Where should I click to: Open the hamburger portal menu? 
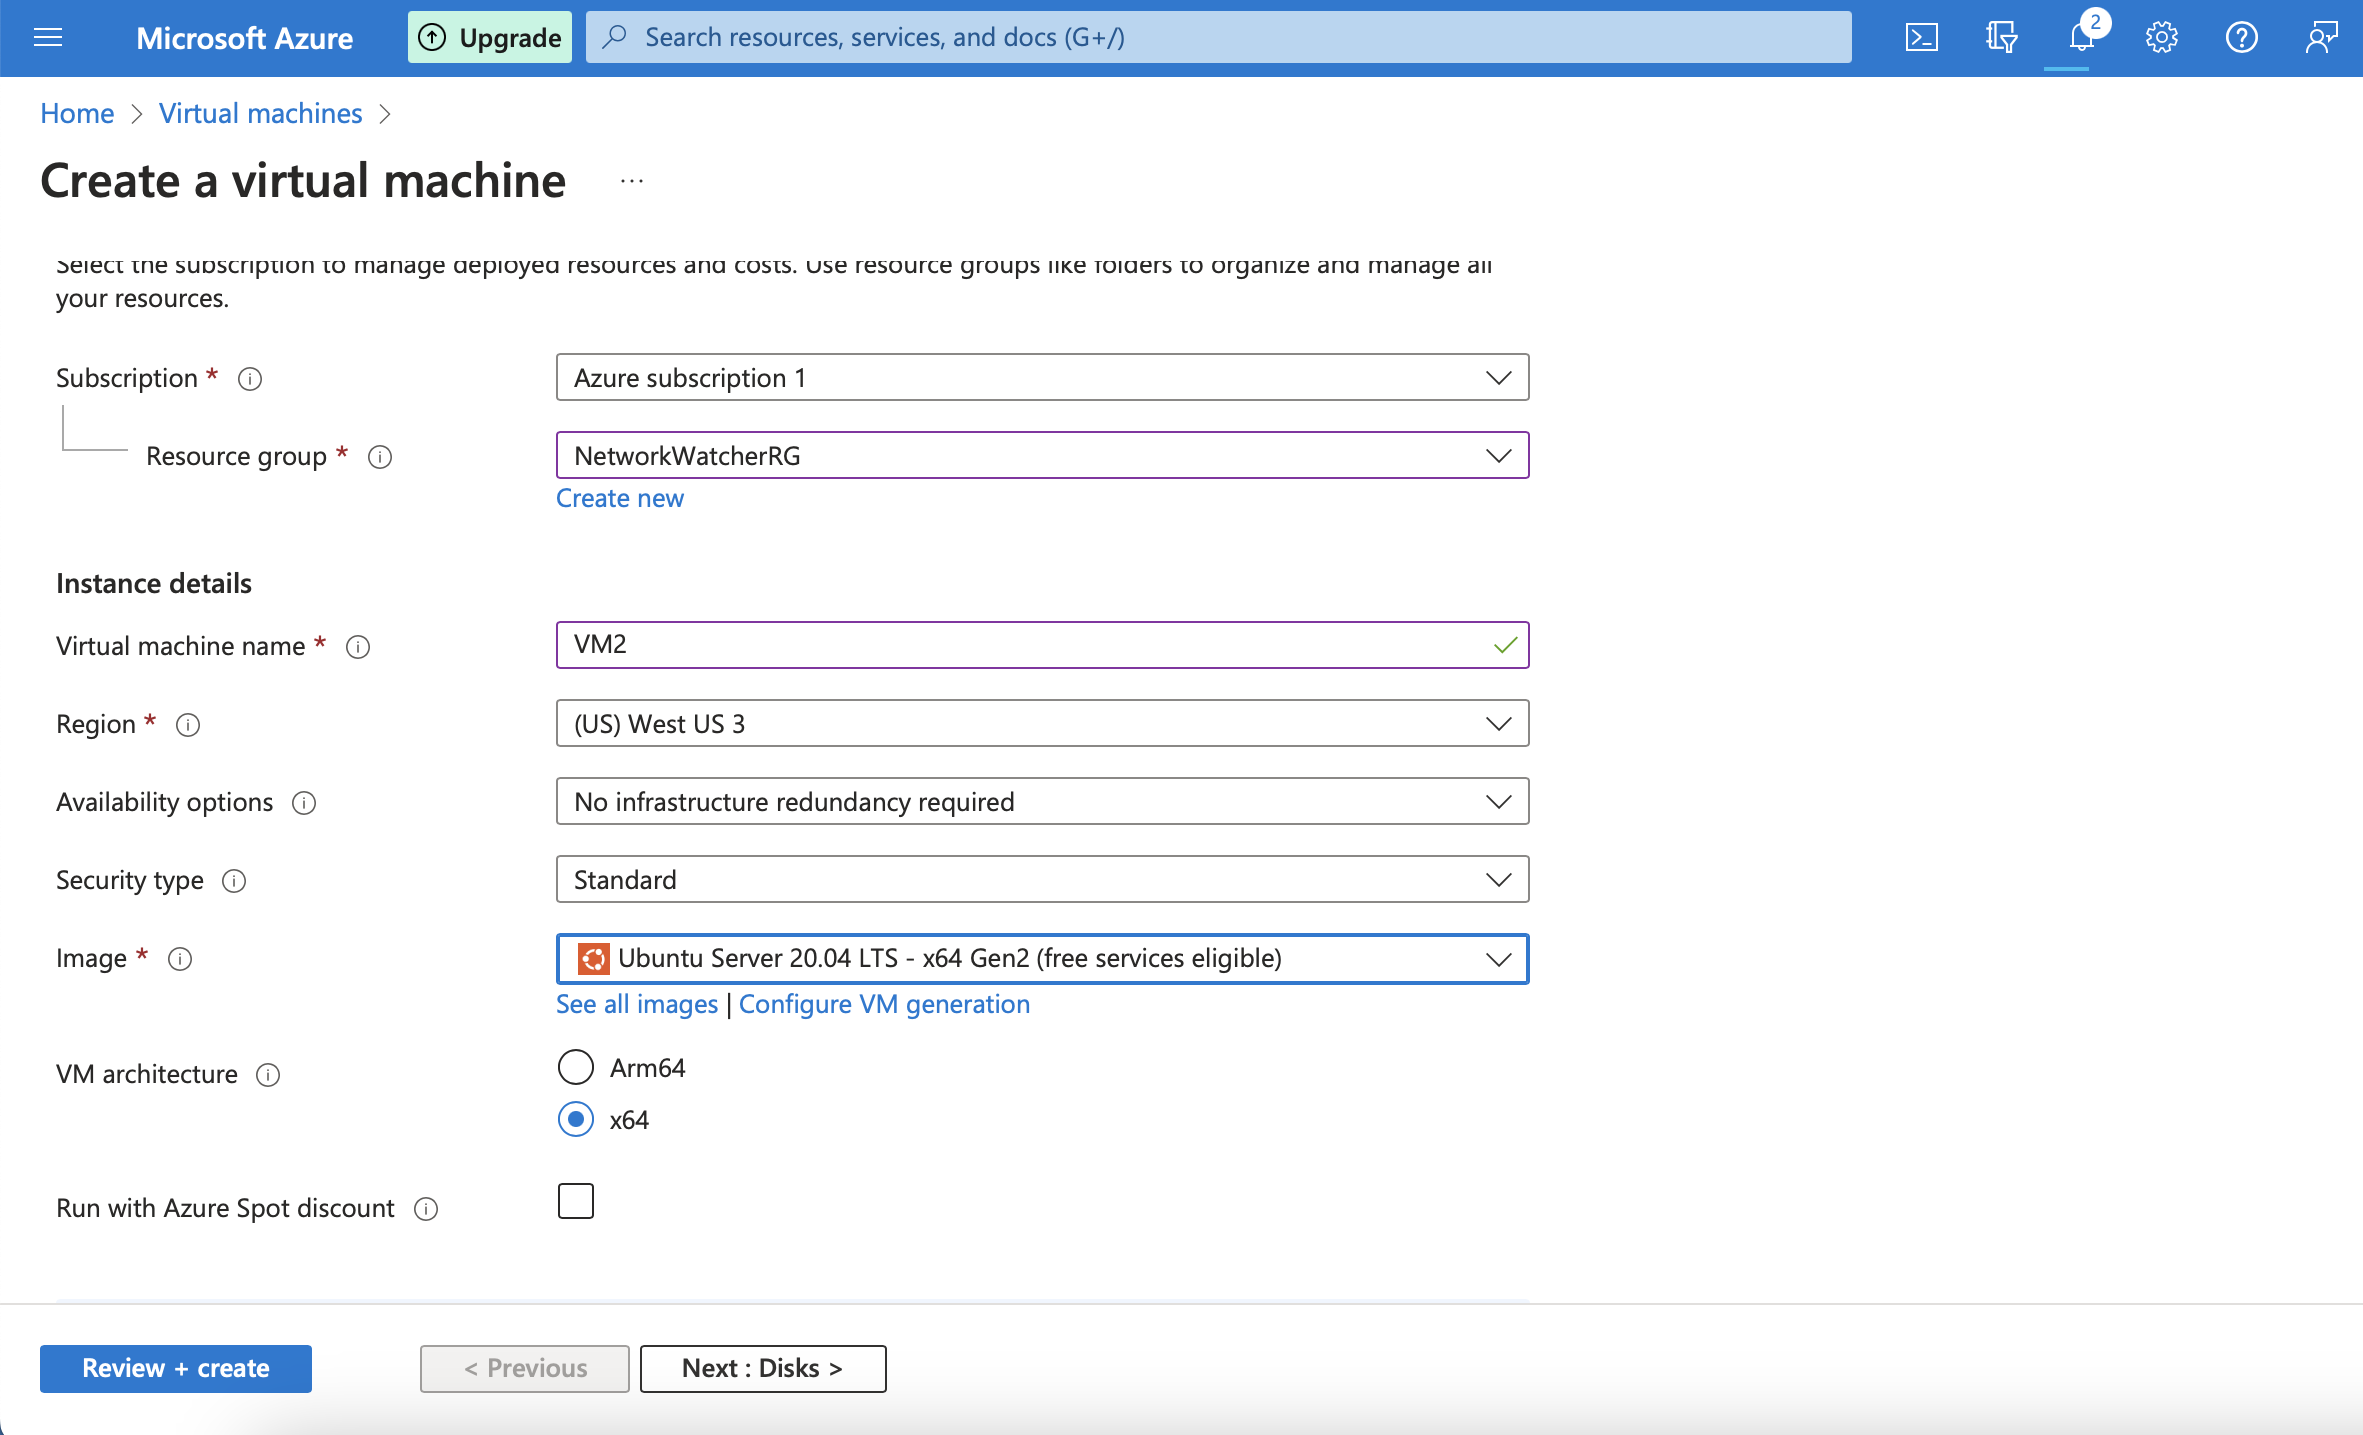coord(48,38)
